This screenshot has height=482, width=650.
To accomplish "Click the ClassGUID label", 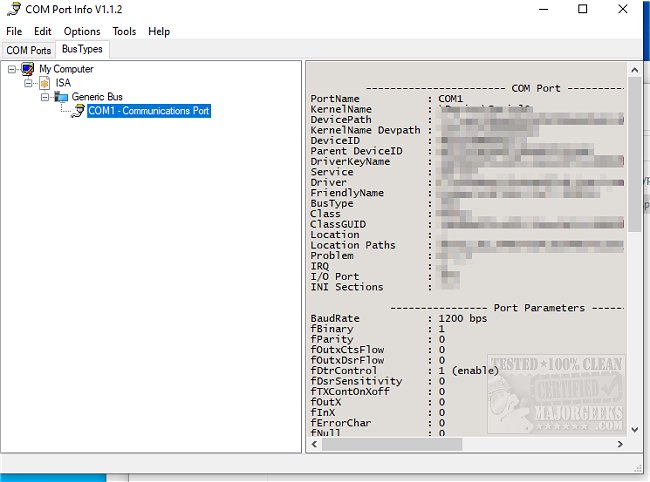I will [x=338, y=224].
